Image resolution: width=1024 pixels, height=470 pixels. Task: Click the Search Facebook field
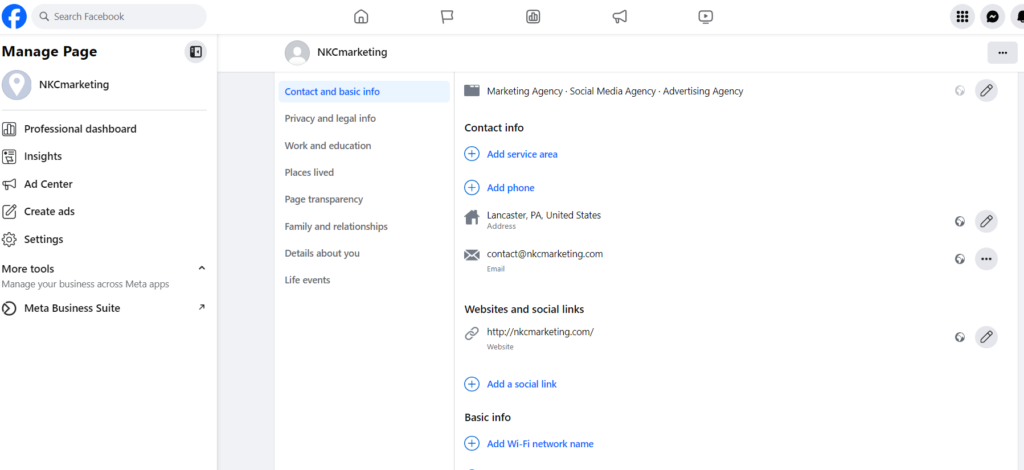[x=119, y=16]
